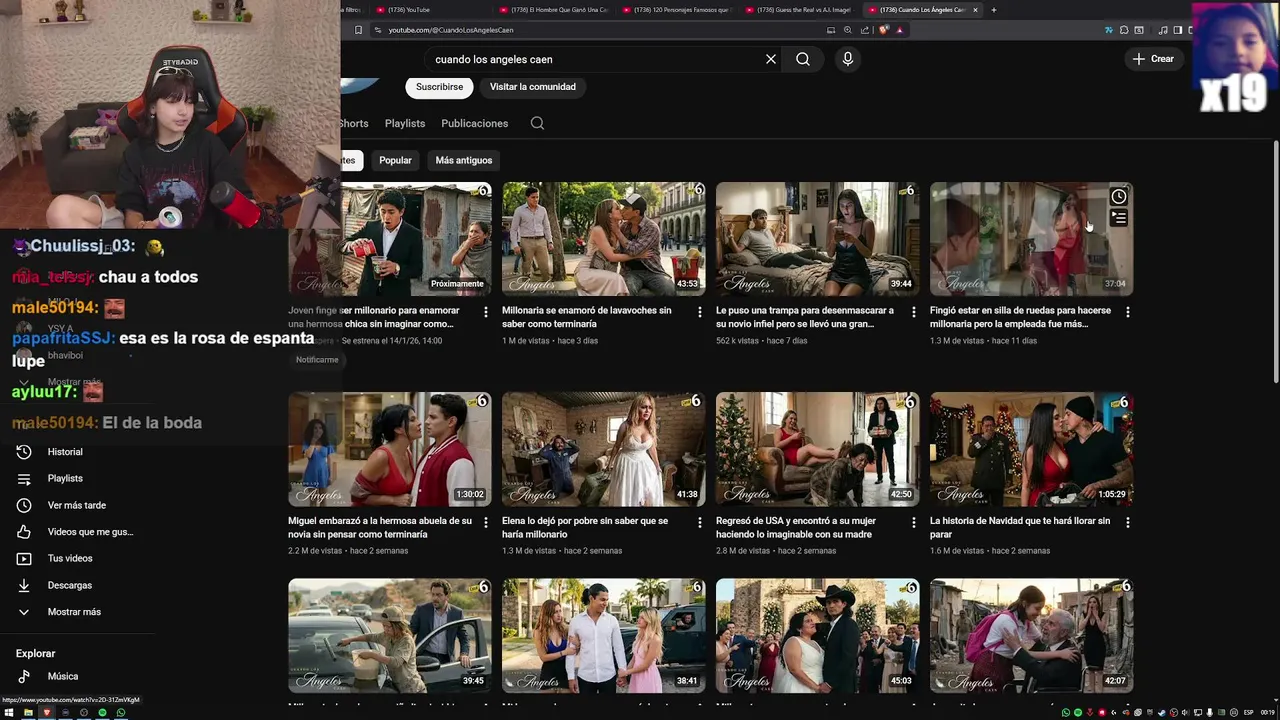This screenshot has height=720, width=1280.
Task: Open options menu for Fingió estar en silla de ruedas
Action: pyautogui.click(x=1127, y=312)
